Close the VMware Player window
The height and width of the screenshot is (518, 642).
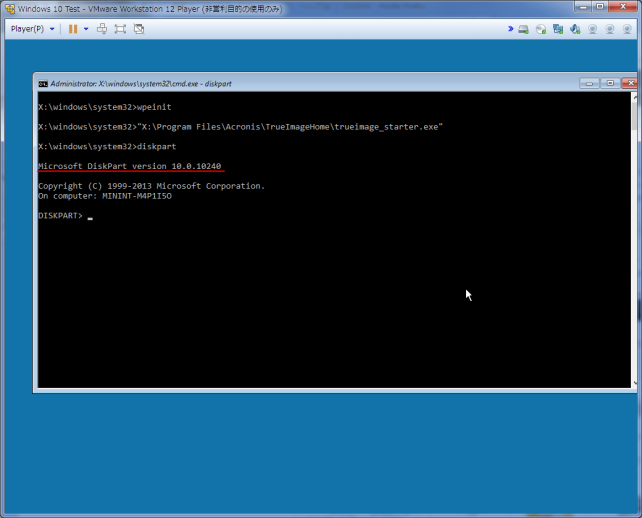pyautogui.click(x=623, y=7)
